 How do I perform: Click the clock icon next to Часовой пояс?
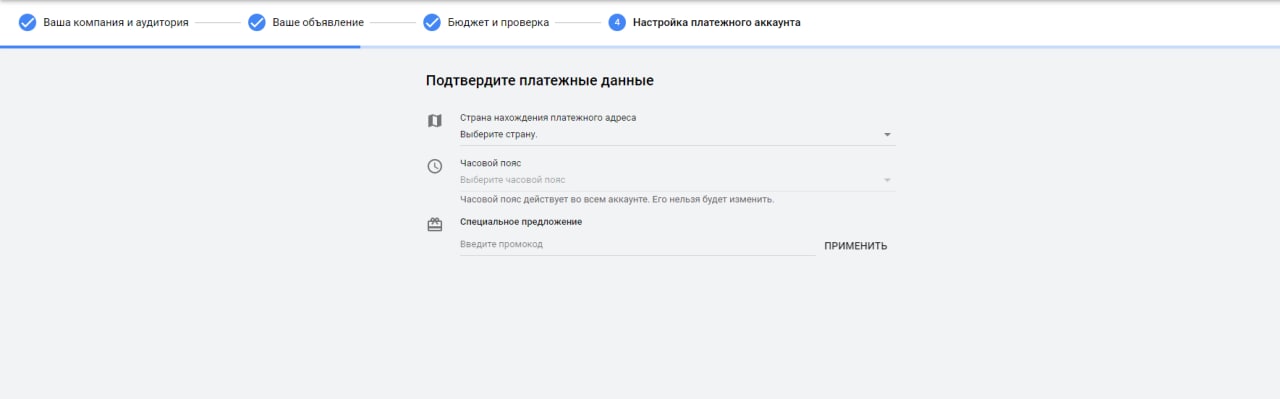pyautogui.click(x=434, y=166)
